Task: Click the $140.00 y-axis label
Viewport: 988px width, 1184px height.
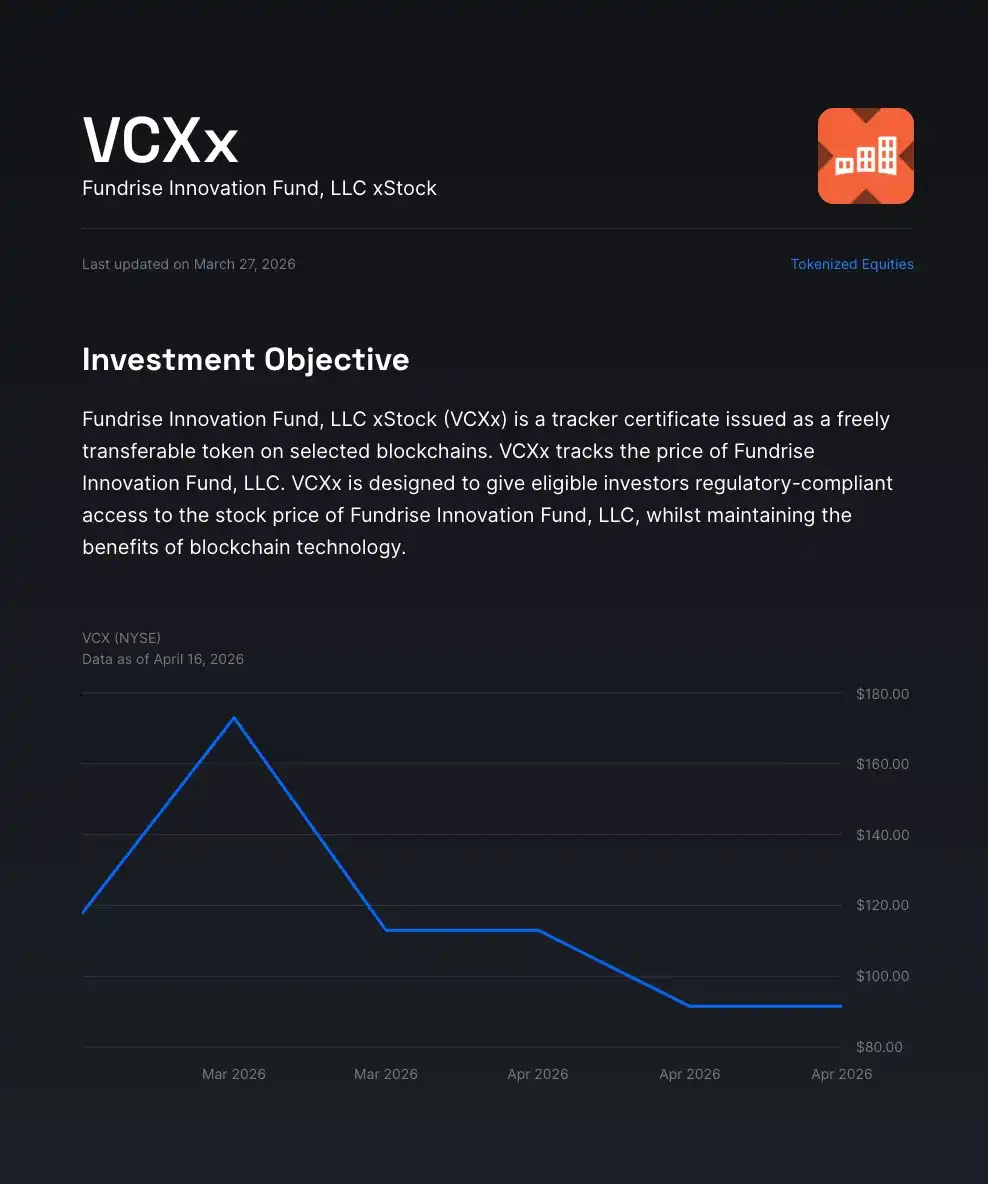Action: click(882, 835)
